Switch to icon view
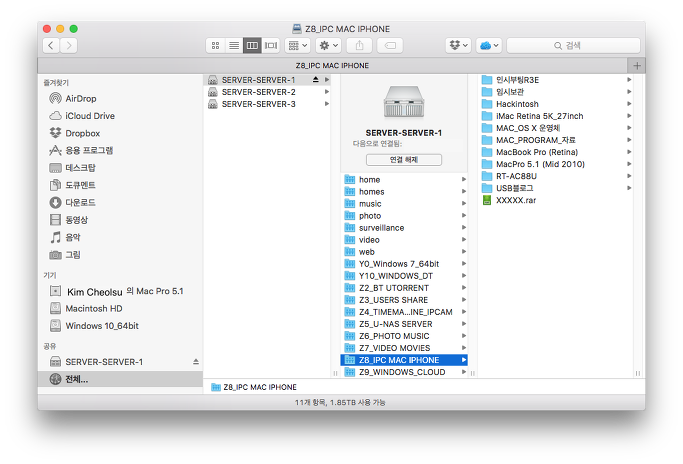This screenshot has height=464, width=683. click(215, 45)
